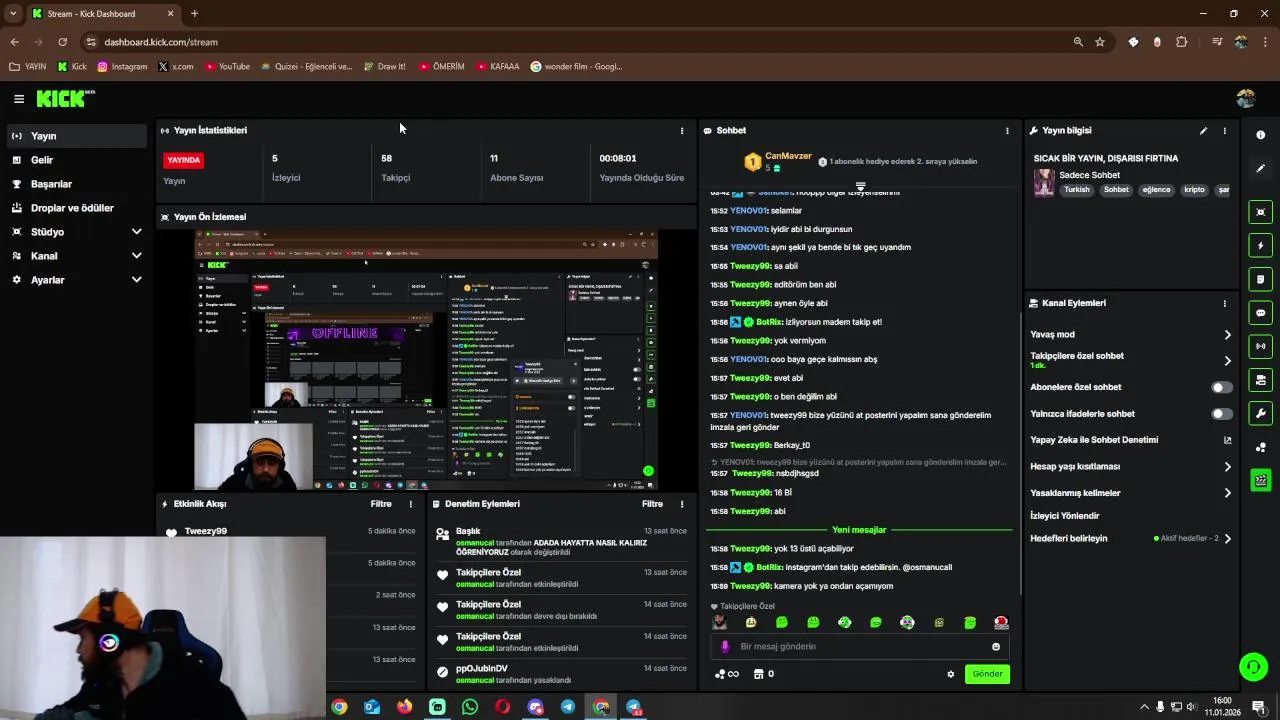Open Hesap yaşı kısıtlaması arrow

(x=1227, y=467)
